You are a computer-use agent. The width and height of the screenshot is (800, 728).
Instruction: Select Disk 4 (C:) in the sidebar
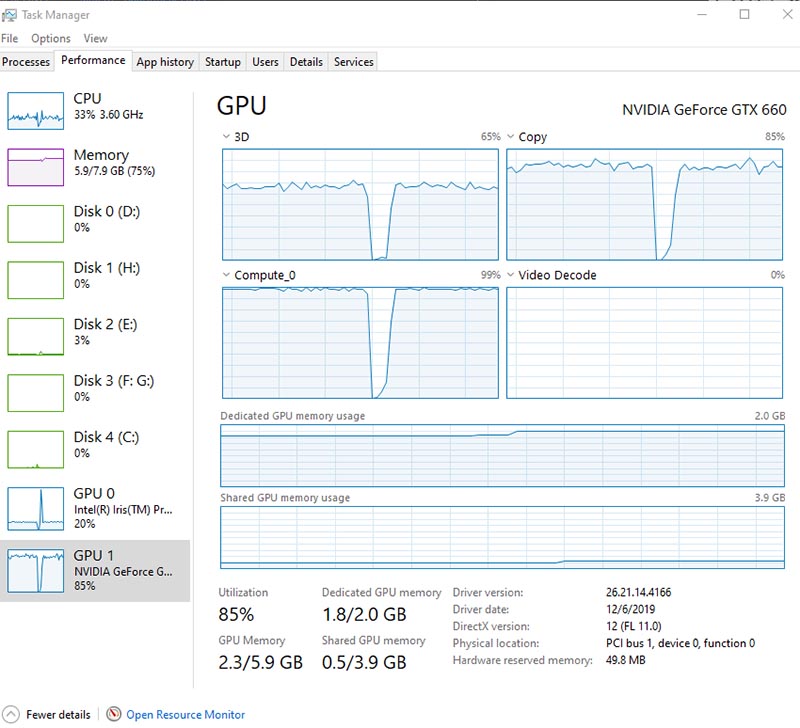click(95, 449)
